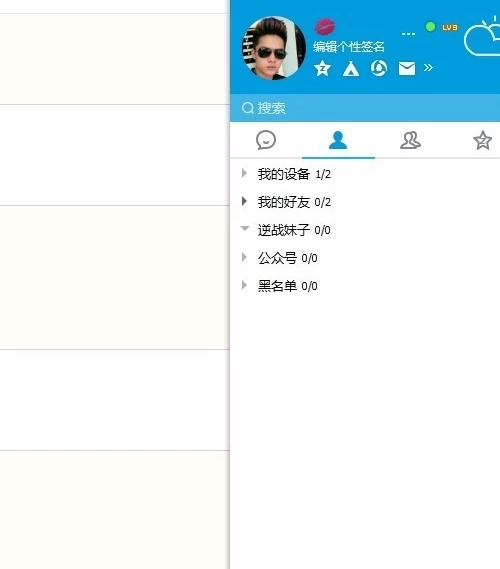The image size is (500, 569).
Task: Select the 逆战妹子 0/0 row label
Action: coord(294,230)
